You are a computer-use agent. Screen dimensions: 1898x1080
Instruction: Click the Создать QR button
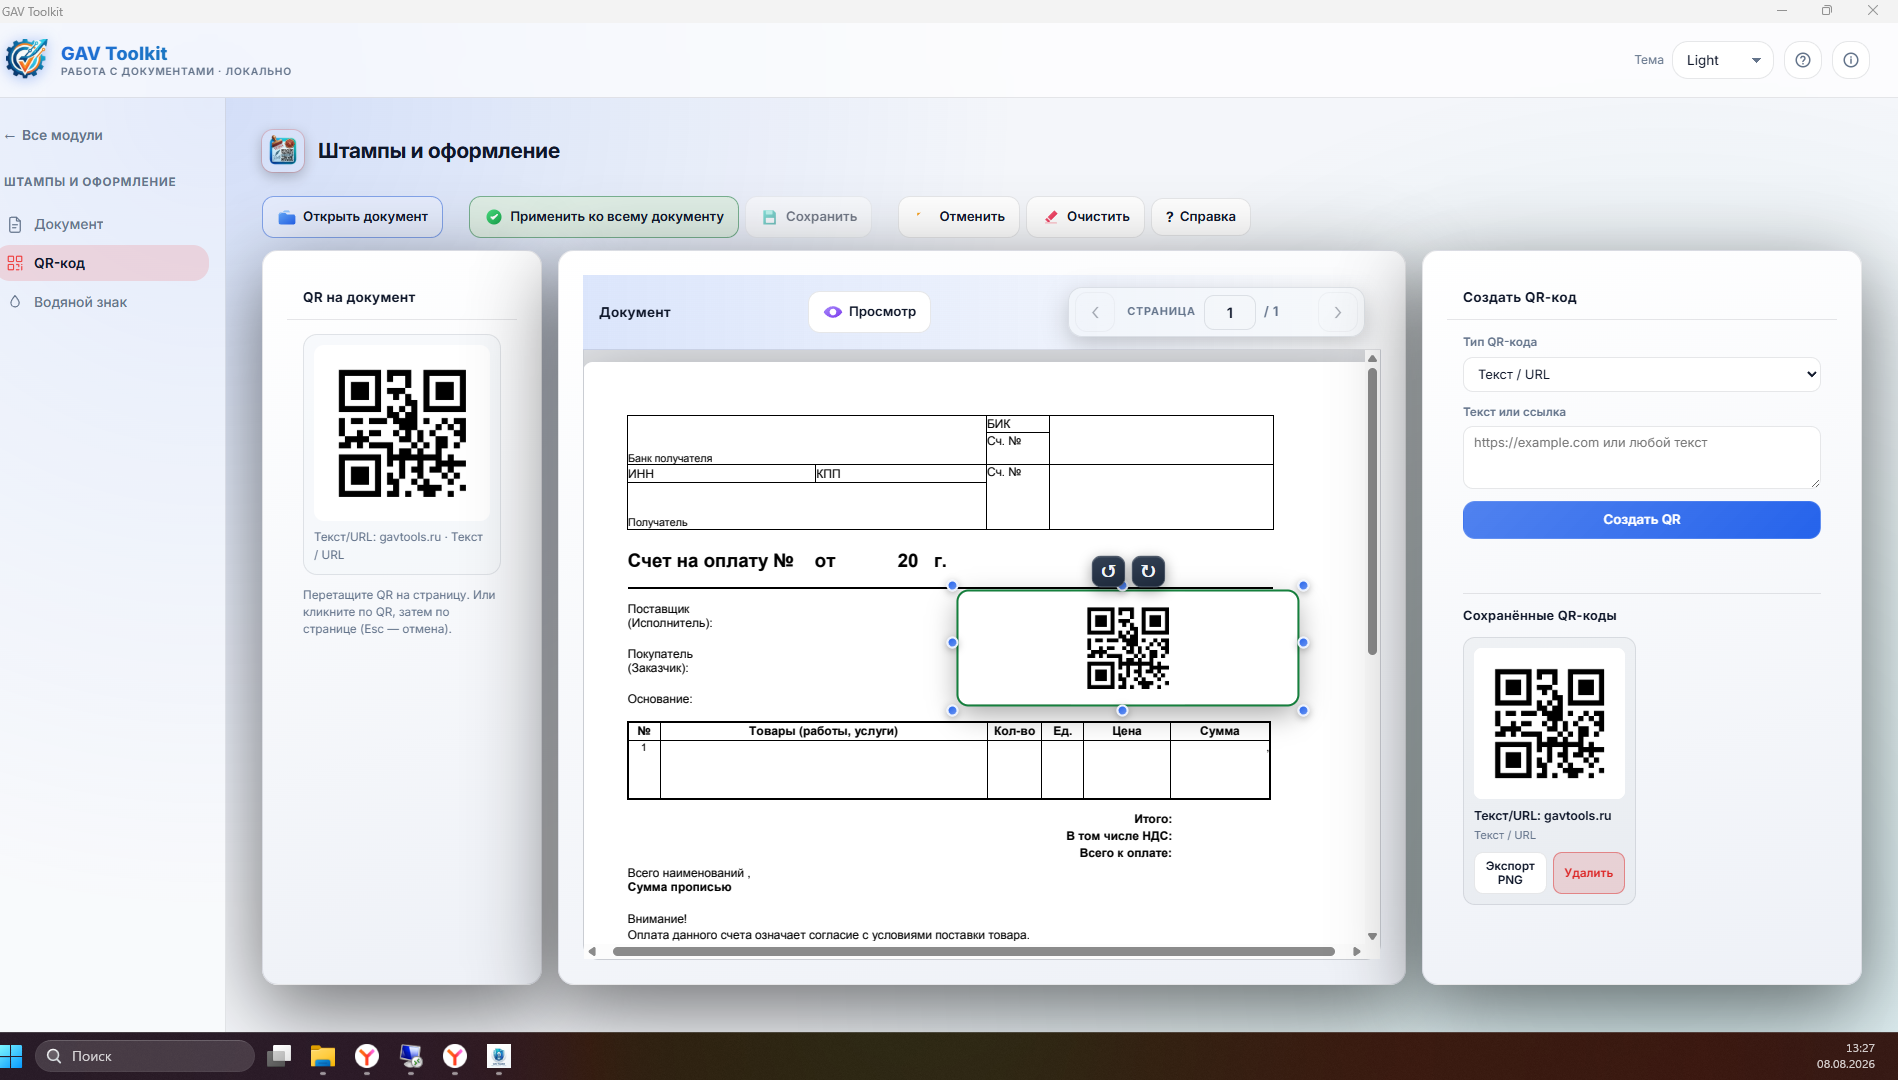pos(1641,520)
